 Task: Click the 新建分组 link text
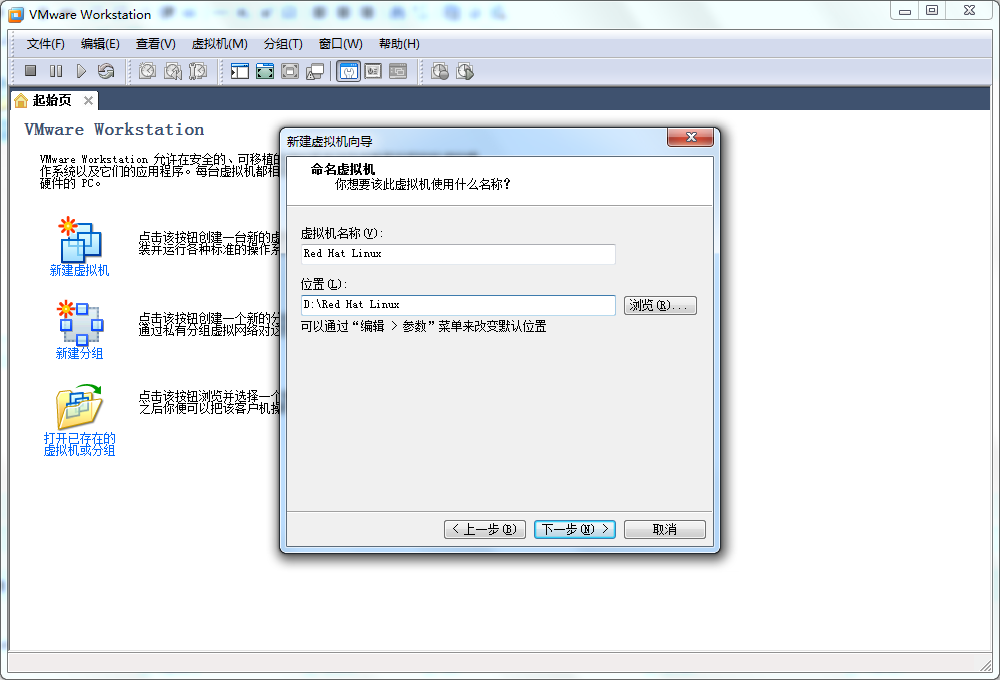(x=80, y=353)
